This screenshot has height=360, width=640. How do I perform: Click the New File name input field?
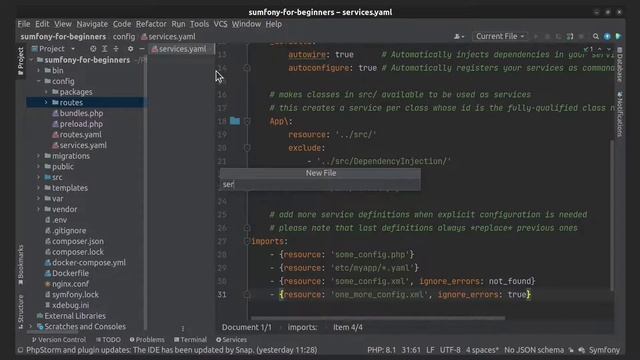click(320, 184)
